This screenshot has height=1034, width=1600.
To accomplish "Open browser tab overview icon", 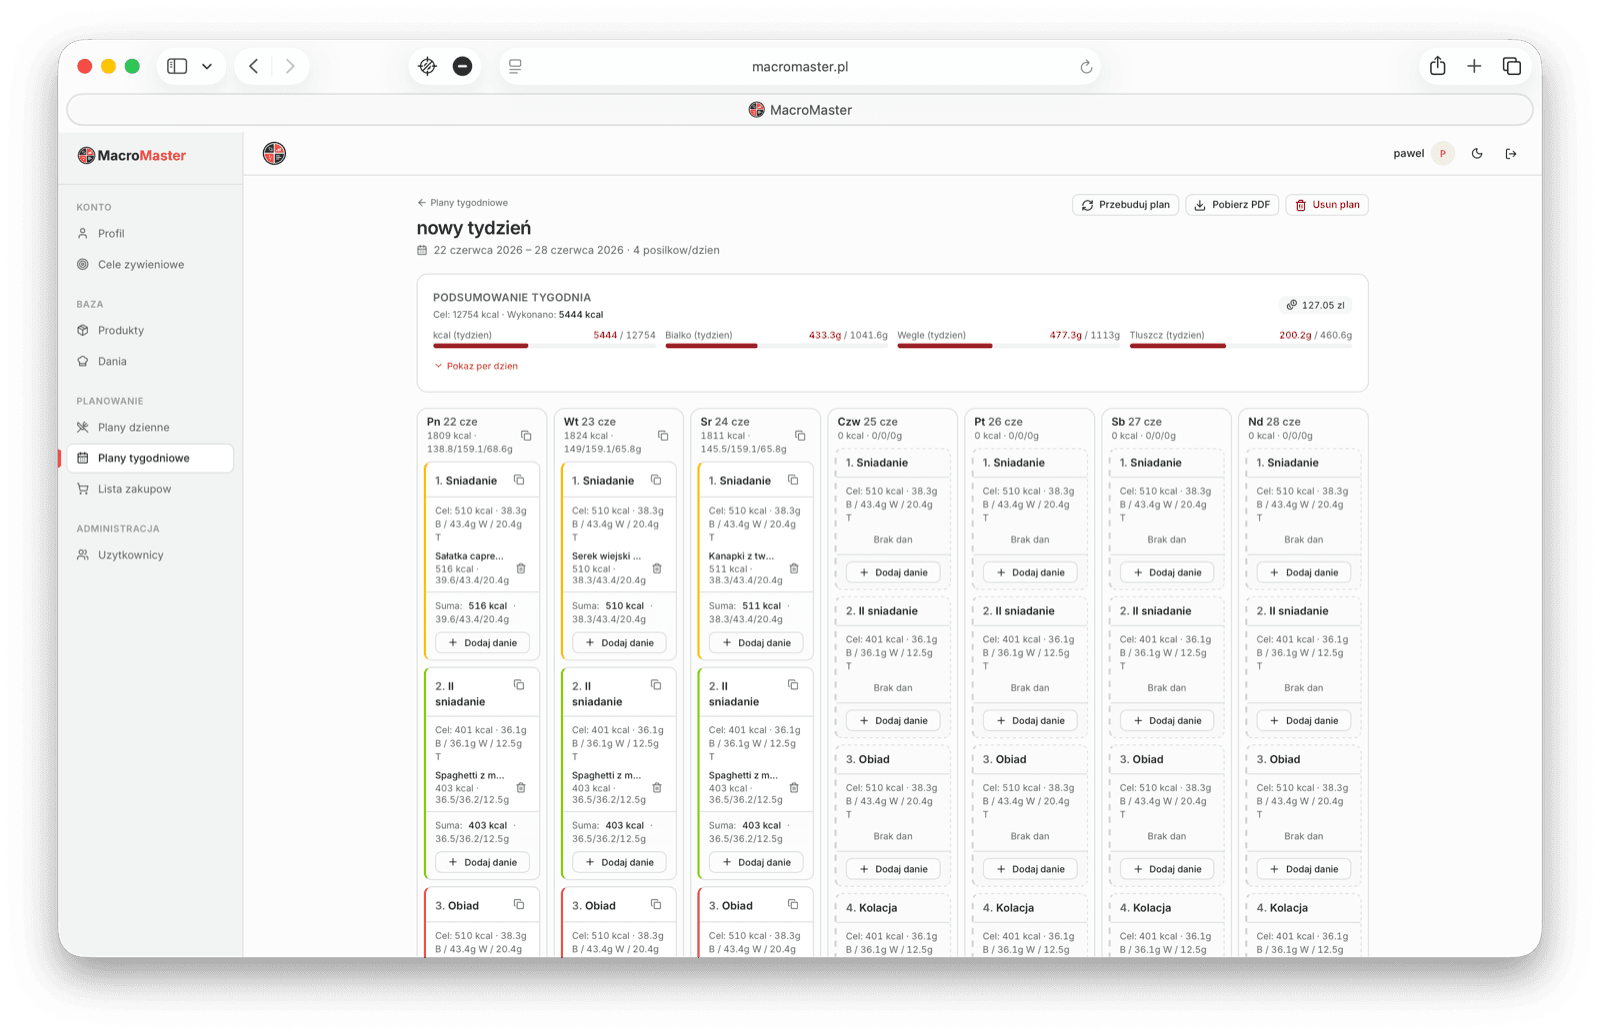I will point(1511,66).
